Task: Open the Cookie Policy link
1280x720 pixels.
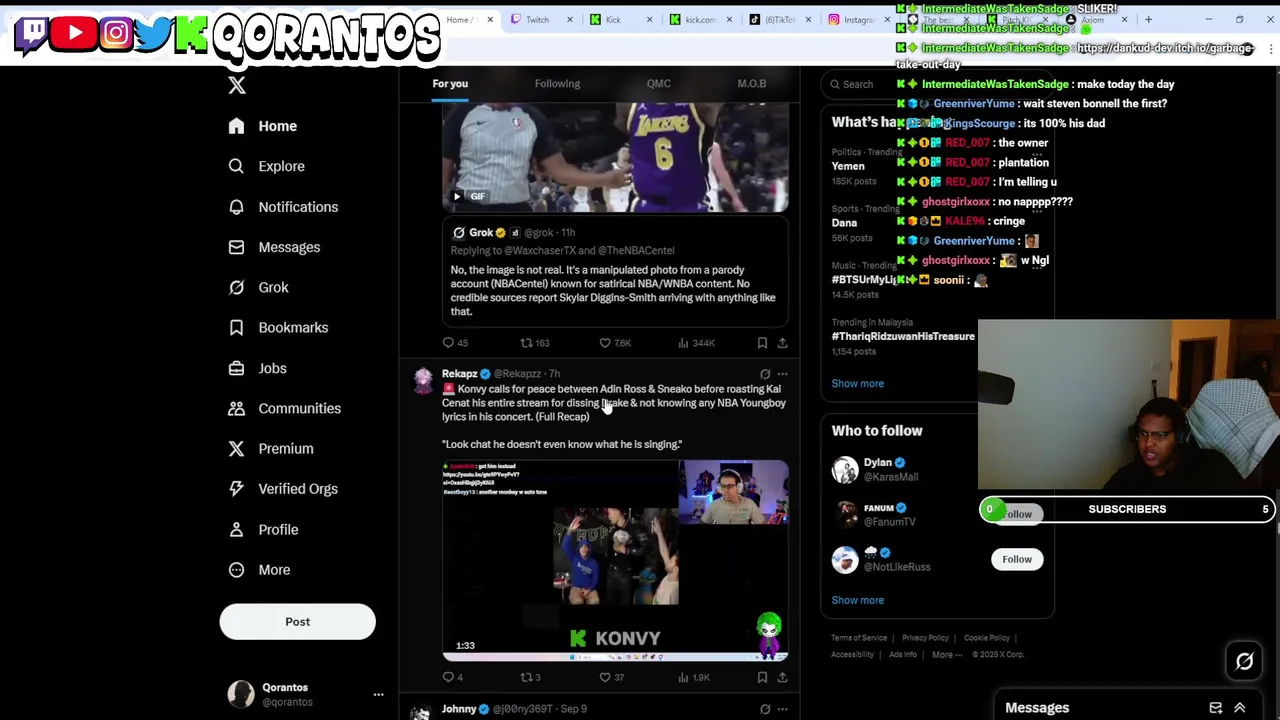Action: click(986, 638)
